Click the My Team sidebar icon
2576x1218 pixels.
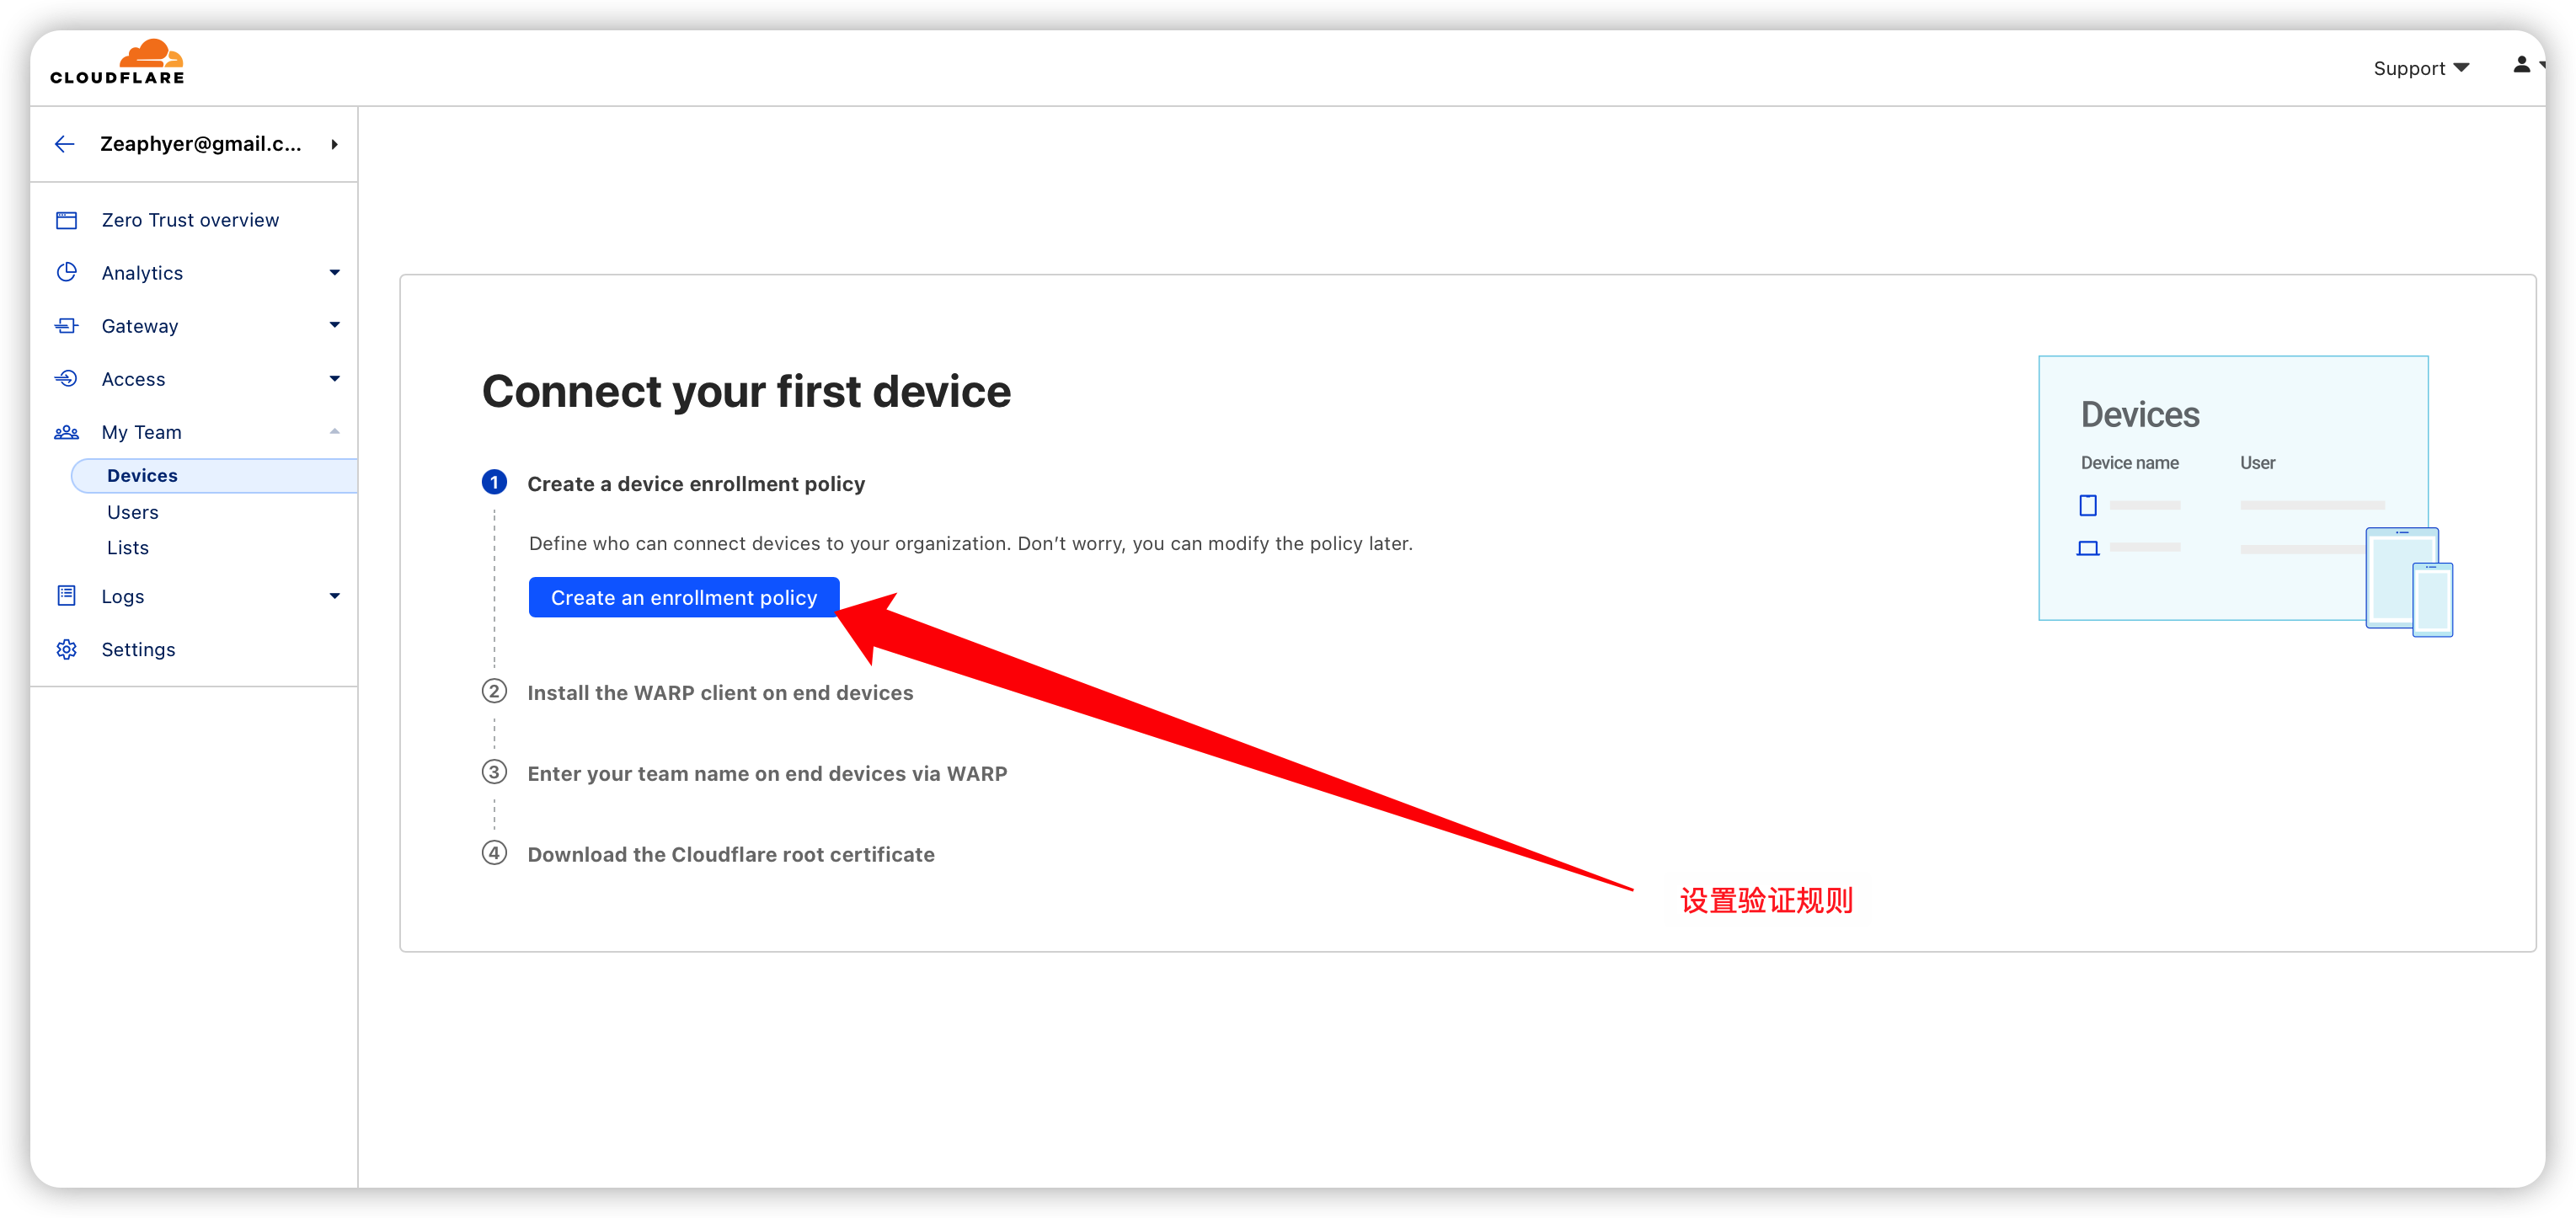[x=67, y=432]
